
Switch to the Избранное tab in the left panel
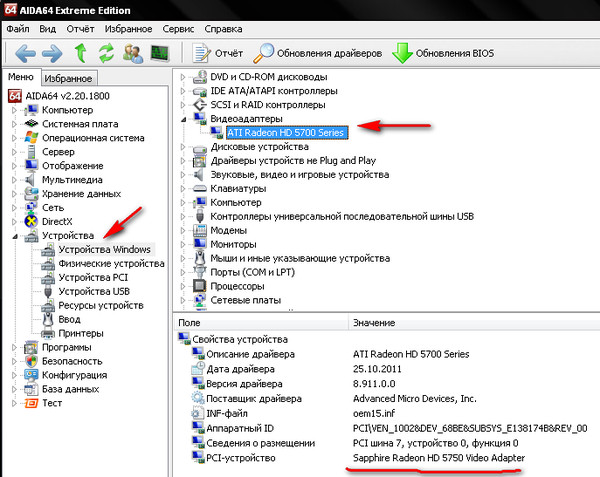pyautogui.click(x=68, y=78)
